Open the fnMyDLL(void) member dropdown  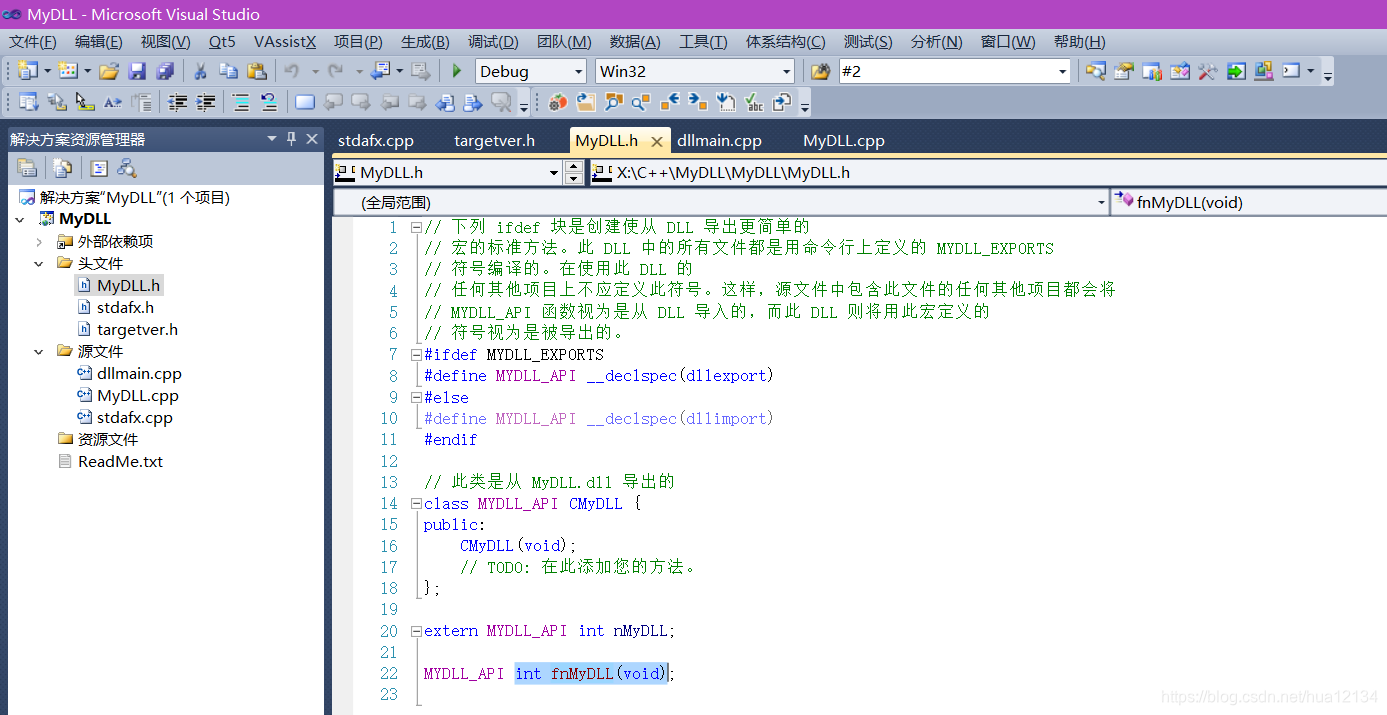click(x=1249, y=202)
